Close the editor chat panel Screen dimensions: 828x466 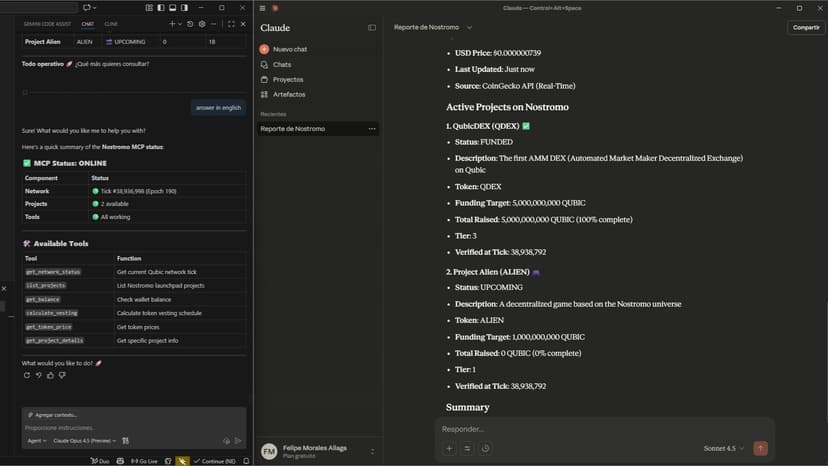[x=243, y=24]
